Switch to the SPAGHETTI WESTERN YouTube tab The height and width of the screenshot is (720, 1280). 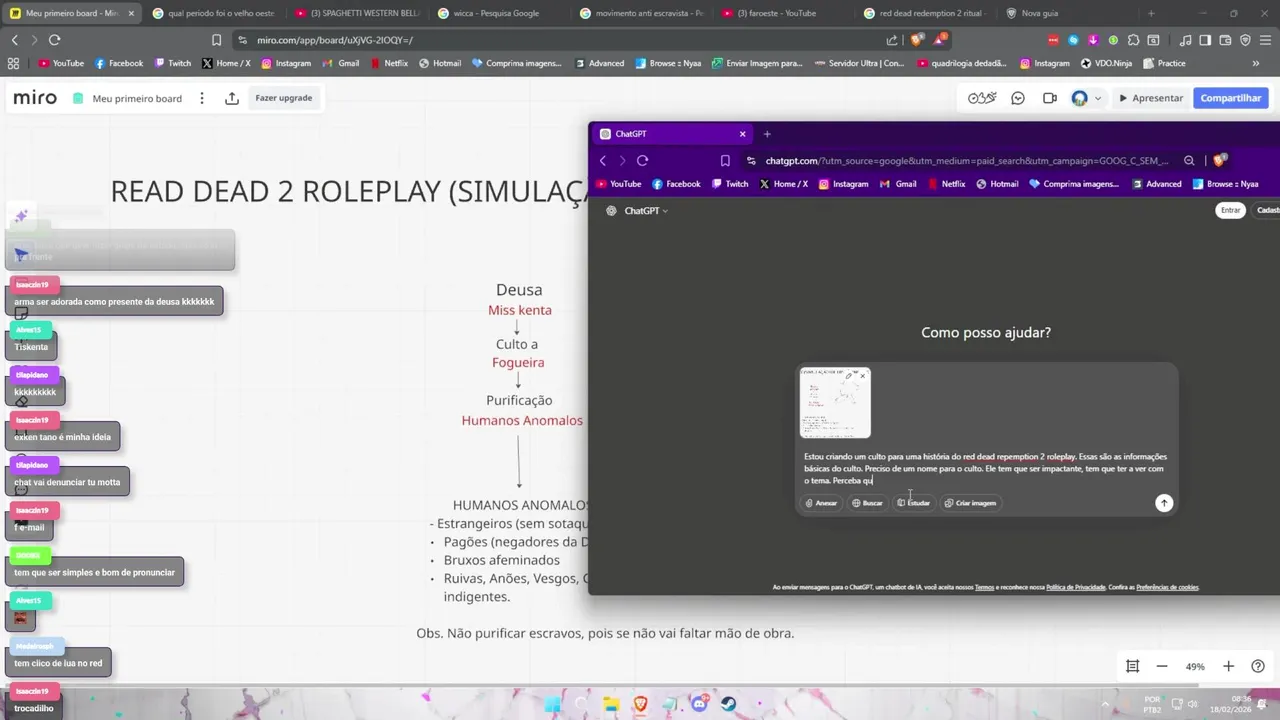point(357,13)
